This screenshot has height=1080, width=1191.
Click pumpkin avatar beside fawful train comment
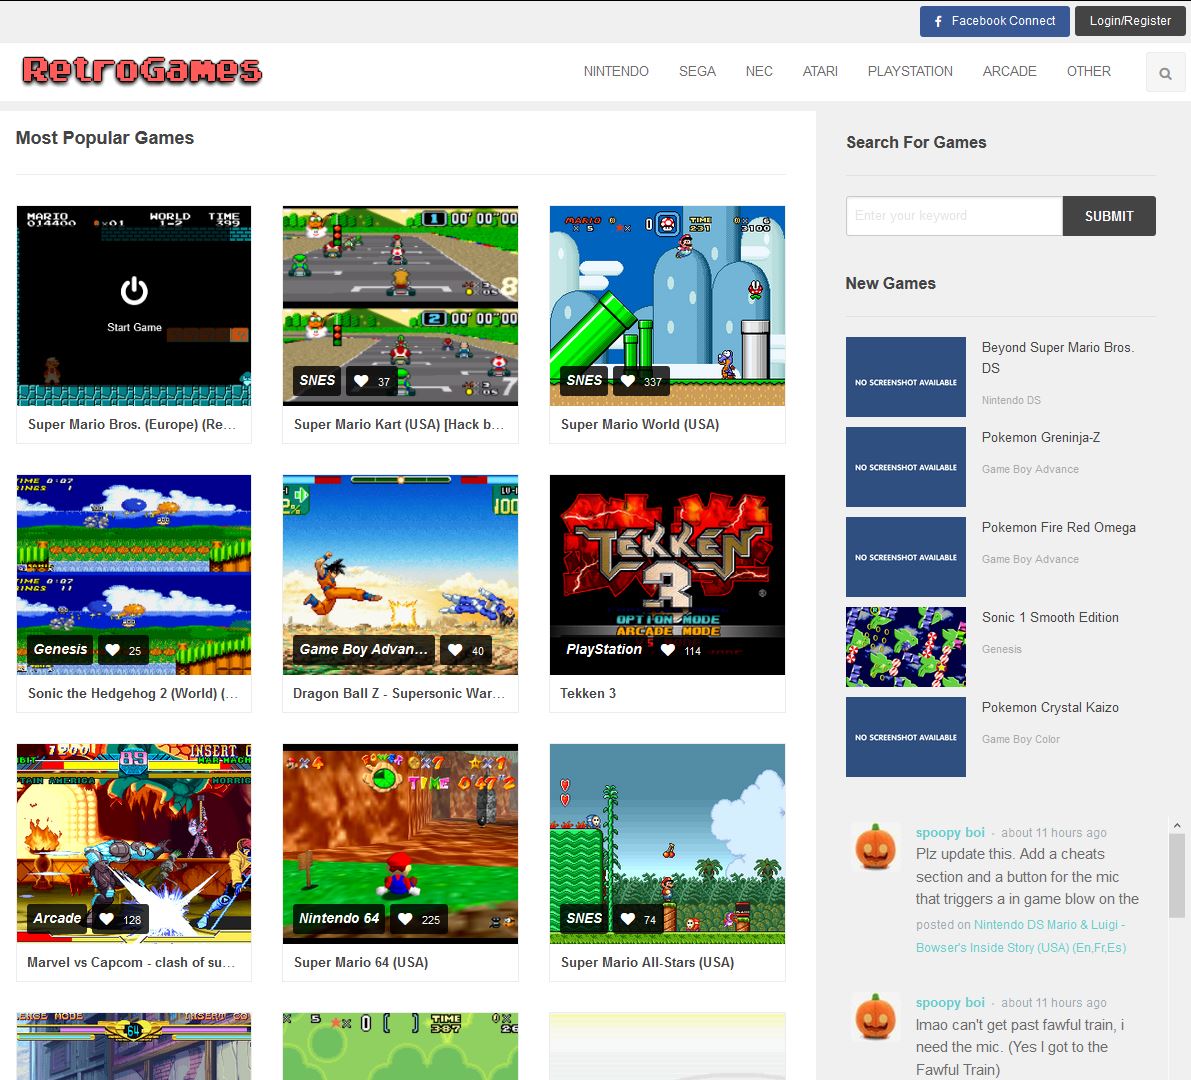click(875, 1016)
